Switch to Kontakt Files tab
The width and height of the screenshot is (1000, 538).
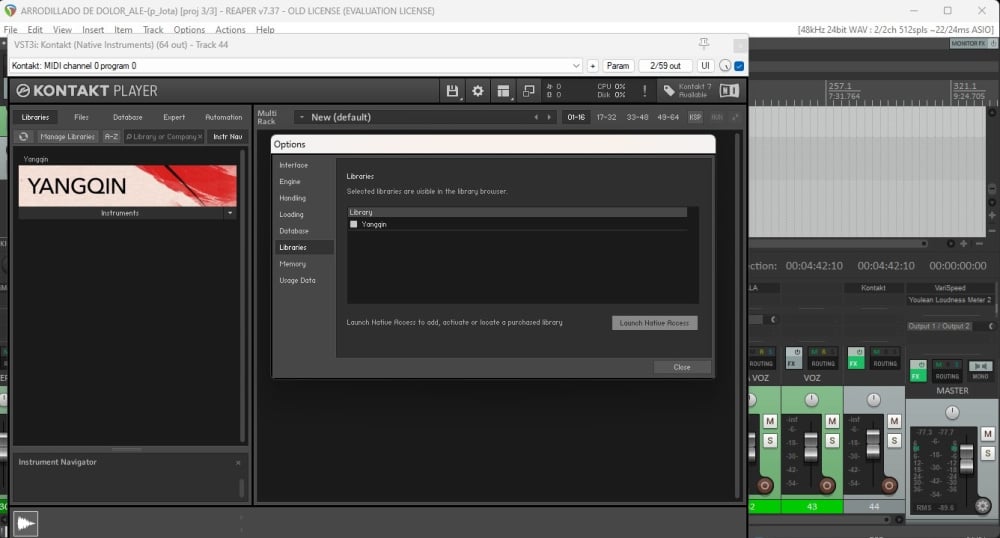[x=82, y=117]
